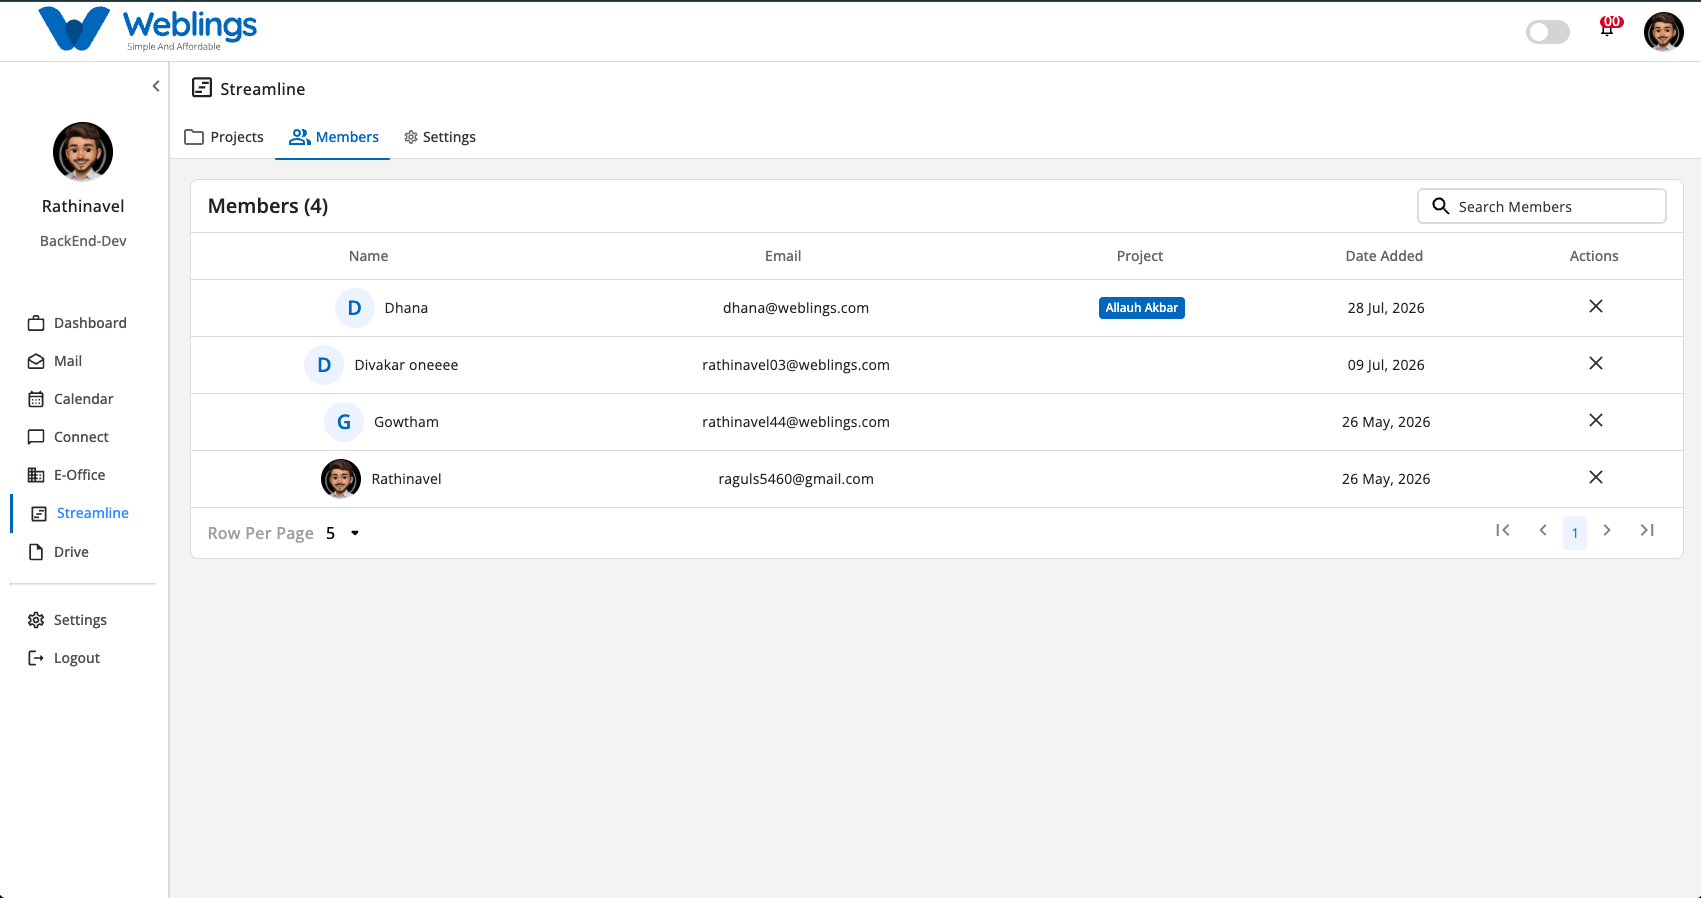Open the Streamline Settings tab
This screenshot has height=898, width=1701.
point(440,137)
